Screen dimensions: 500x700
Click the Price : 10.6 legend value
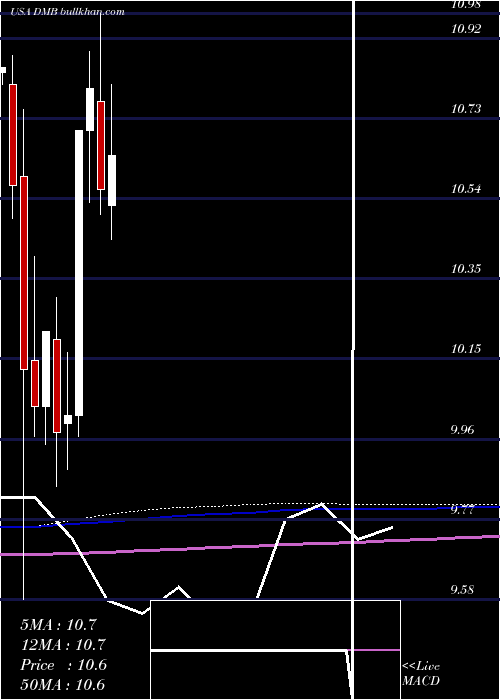pos(63,665)
